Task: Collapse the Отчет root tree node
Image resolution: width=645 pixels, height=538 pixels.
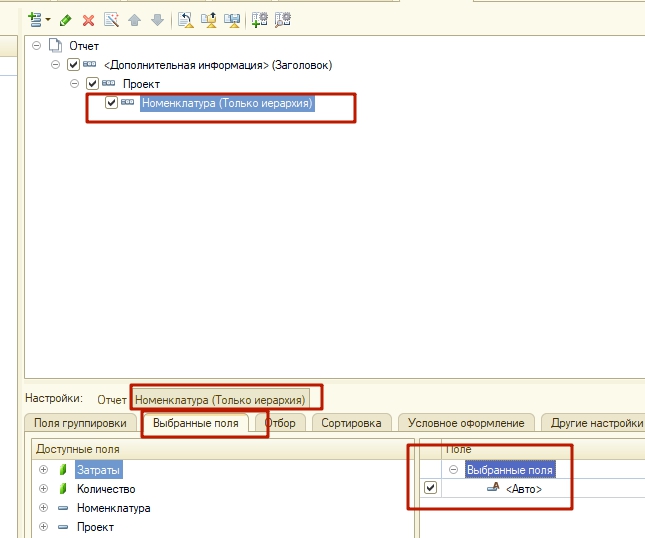Action: click(x=37, y=46)
